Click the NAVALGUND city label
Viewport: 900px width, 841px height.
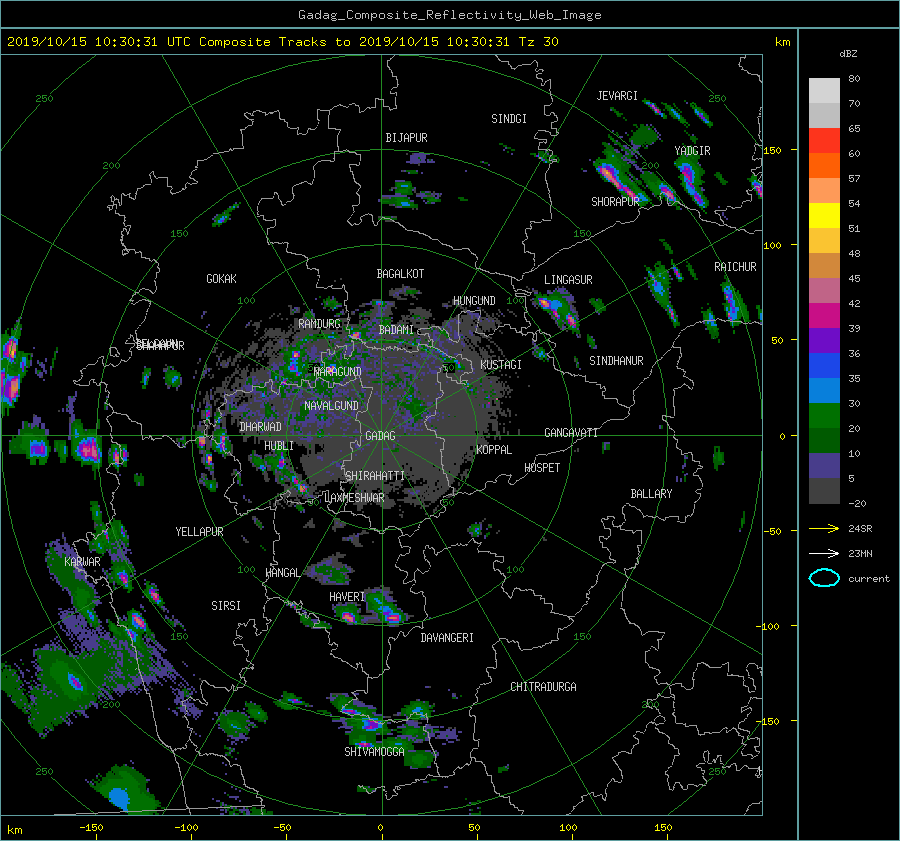coord(331,406)
